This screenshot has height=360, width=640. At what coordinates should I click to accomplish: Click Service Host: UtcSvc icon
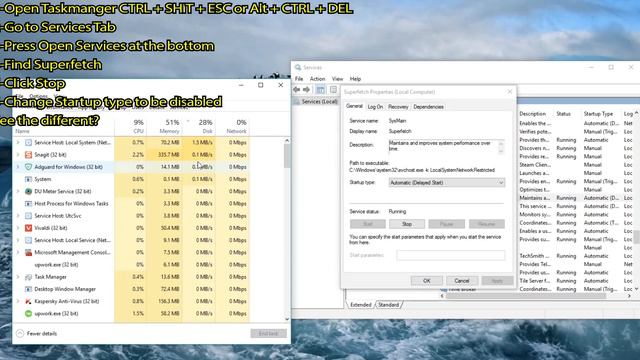pos(28,216)
